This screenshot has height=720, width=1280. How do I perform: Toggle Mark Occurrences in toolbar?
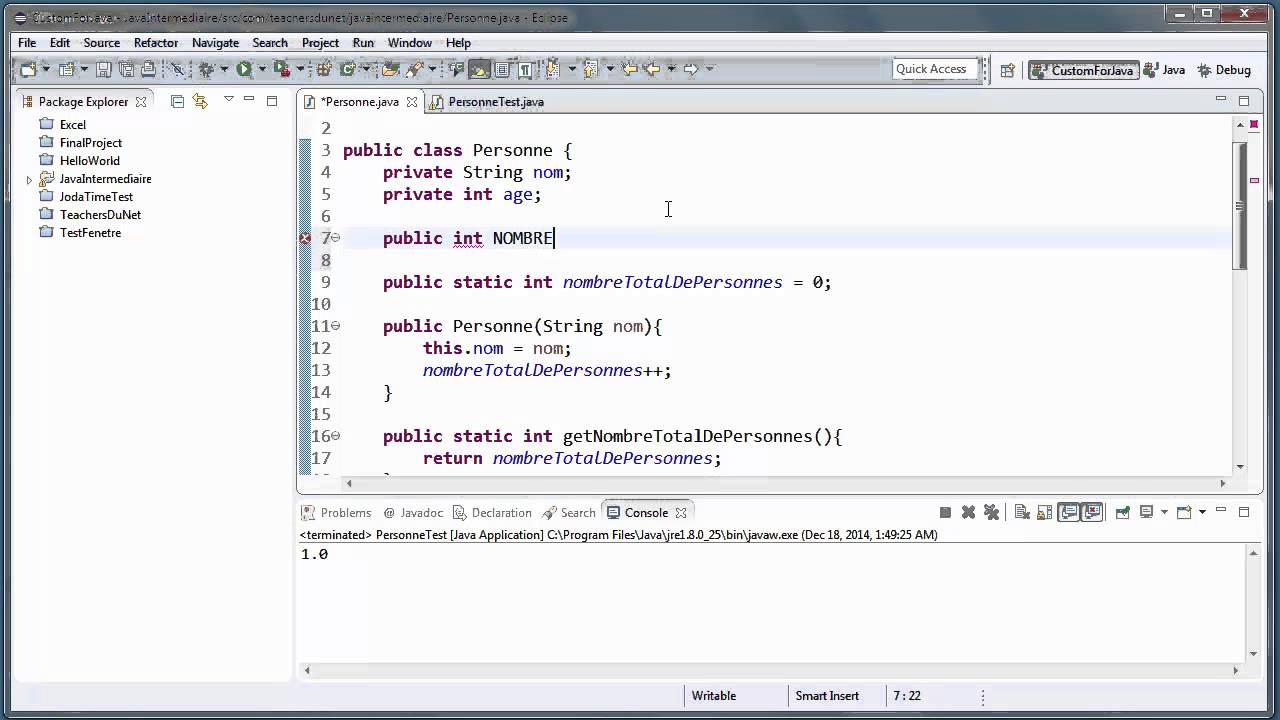479,69
